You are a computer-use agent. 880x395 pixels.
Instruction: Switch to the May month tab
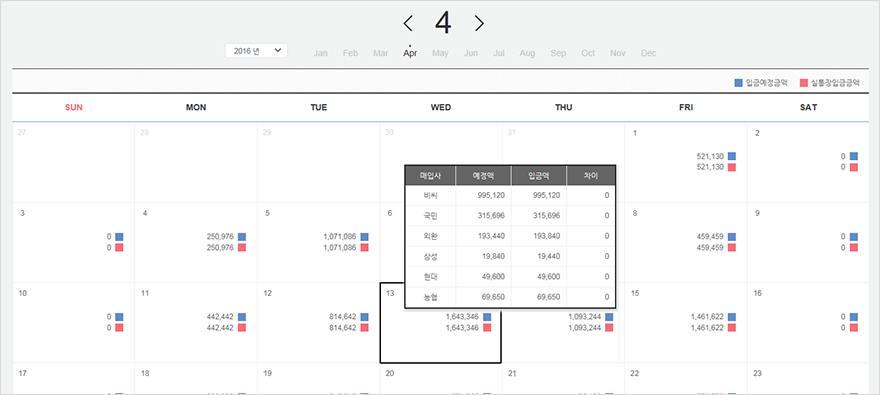440,53
